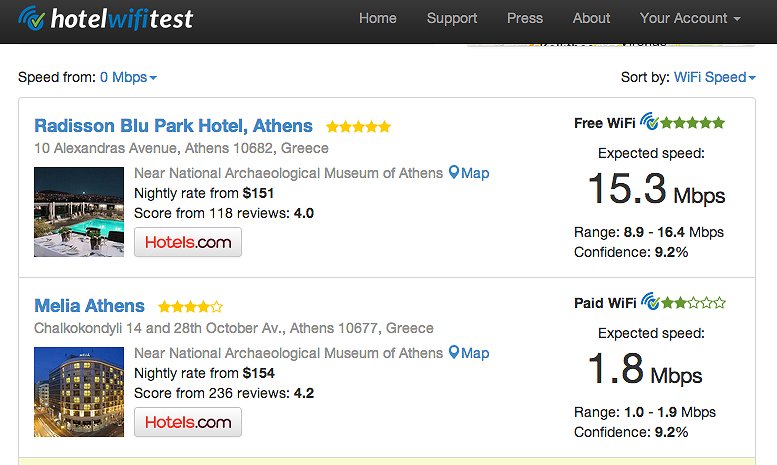Open Radisson Blu Park Hotel, Athens link
Image resolution: width=777 pixels, height=465 pixels.
pyautogui.click(x=173, y=126)
